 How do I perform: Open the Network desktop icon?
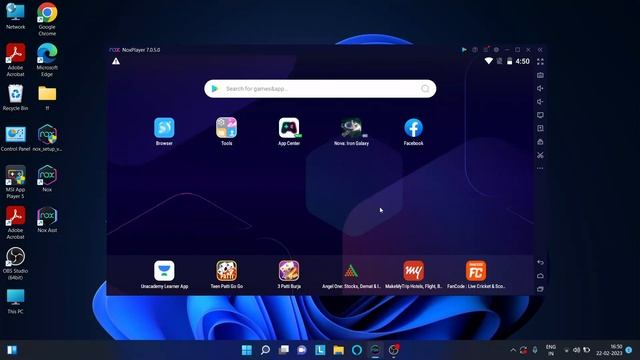(x=16, y=16)
